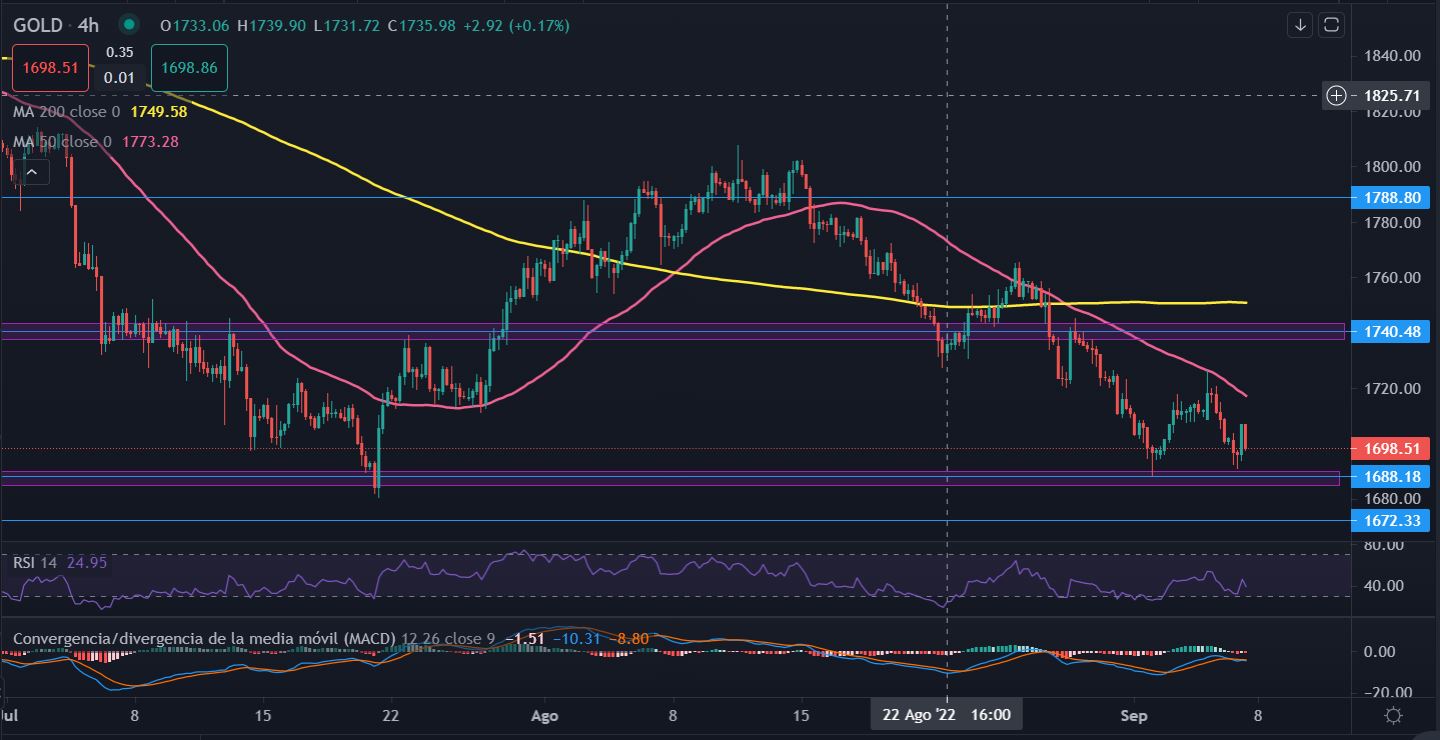Click the +2.92 (+0.17%) change value
The height and width of the screenshot is (740, 1440).
click(516, 25)
